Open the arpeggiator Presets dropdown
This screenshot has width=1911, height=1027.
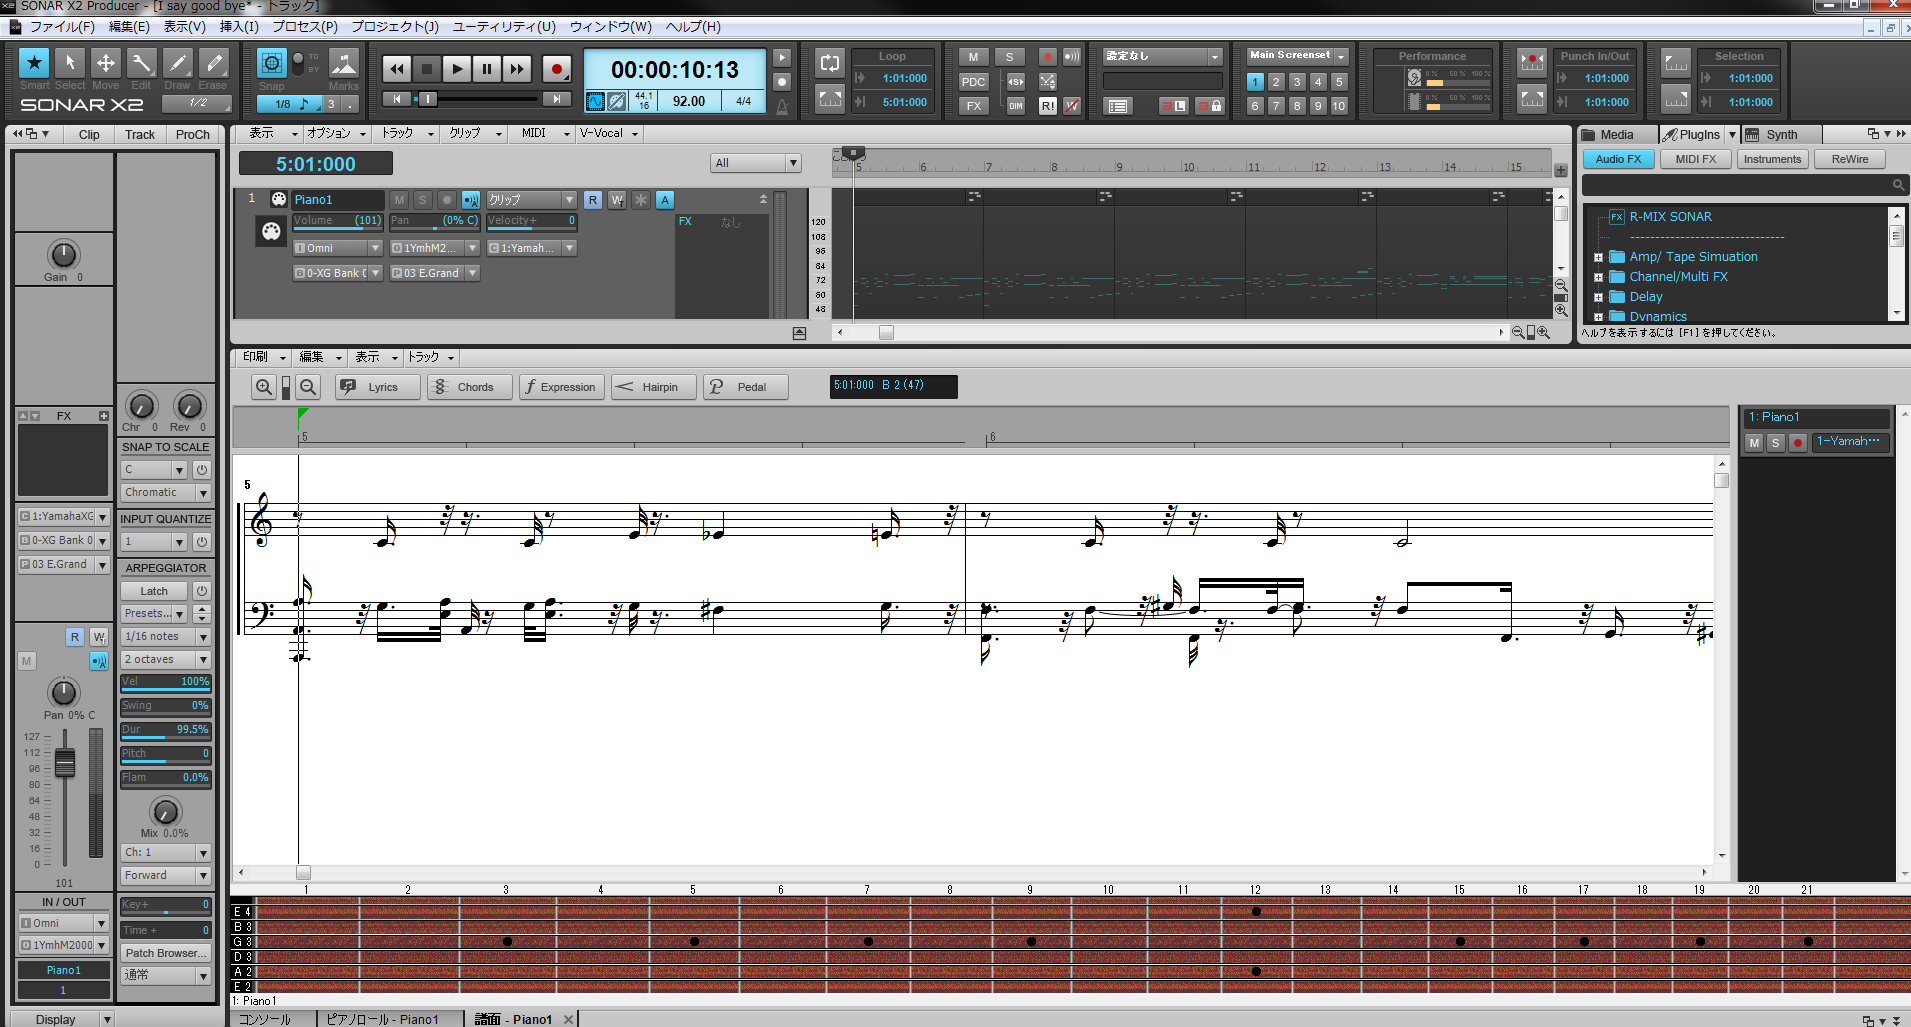coord(154,613)
